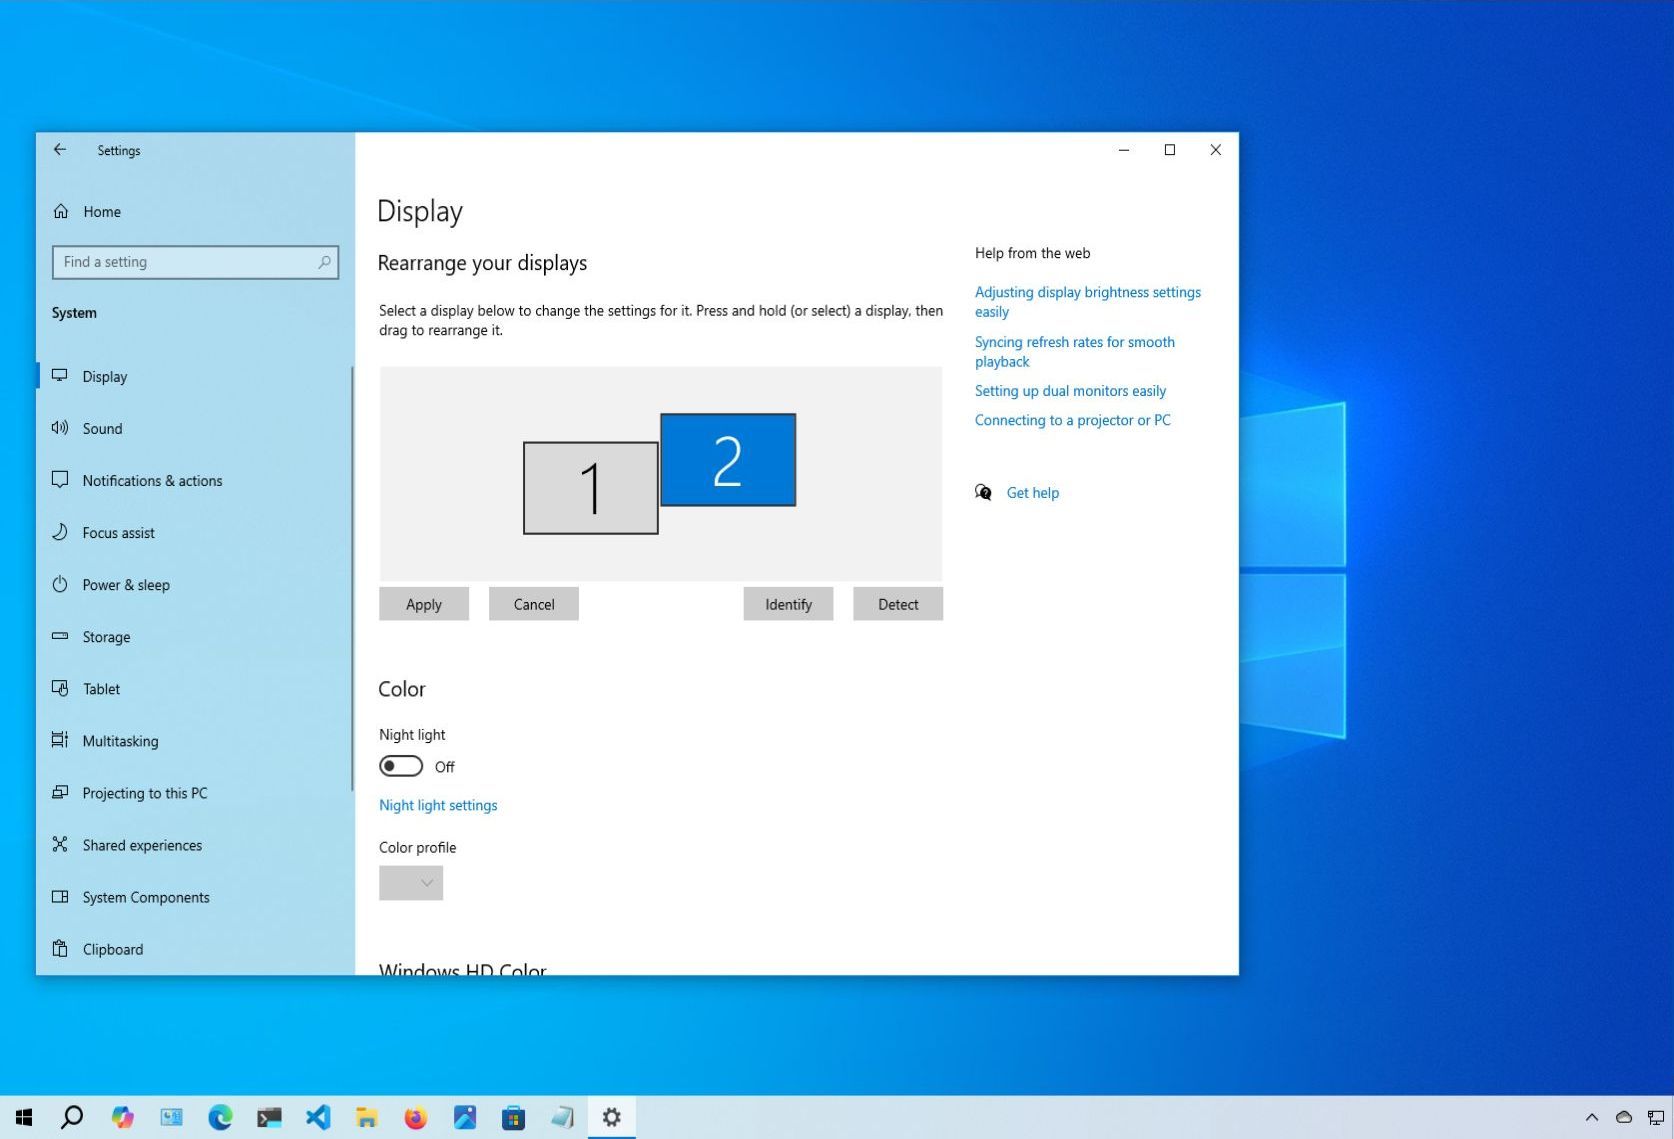Open Focus assist settings

(61, 532)
